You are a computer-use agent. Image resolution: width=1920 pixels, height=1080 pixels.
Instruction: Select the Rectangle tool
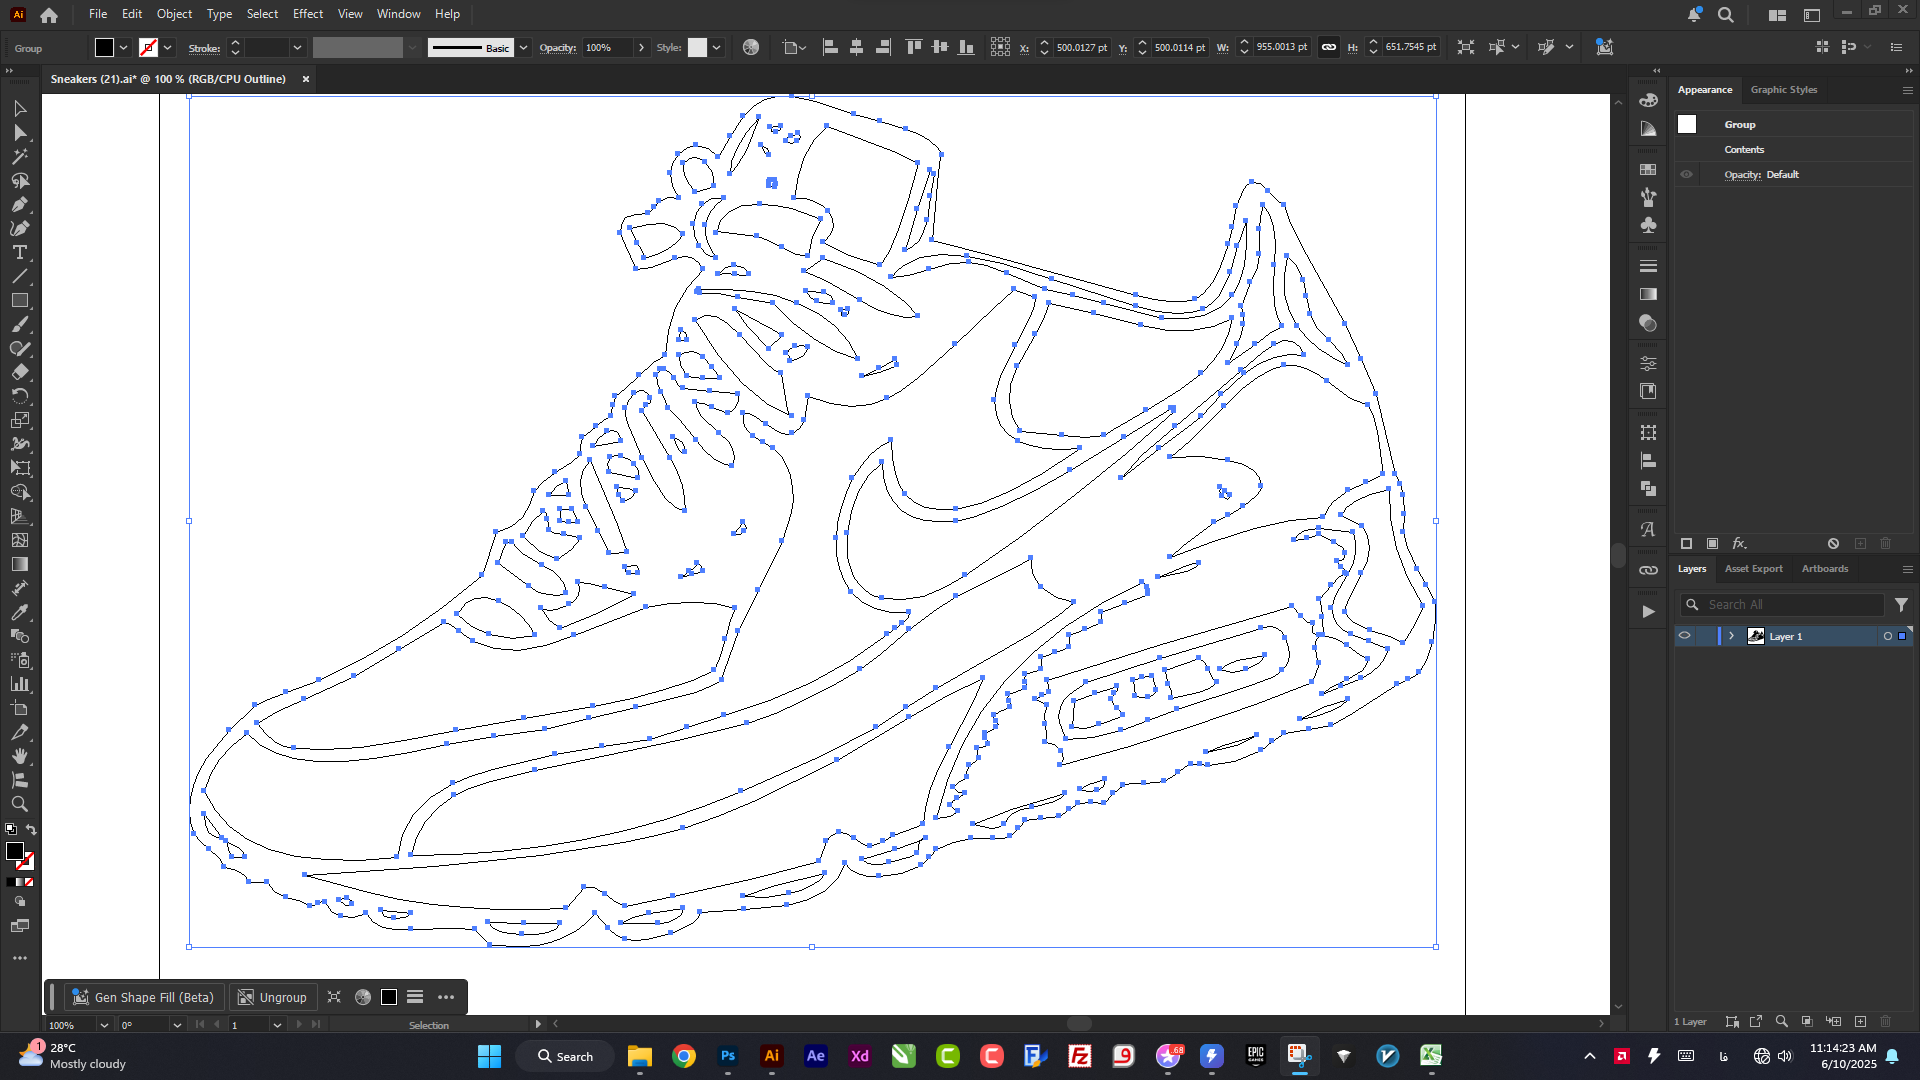[20, 300]
